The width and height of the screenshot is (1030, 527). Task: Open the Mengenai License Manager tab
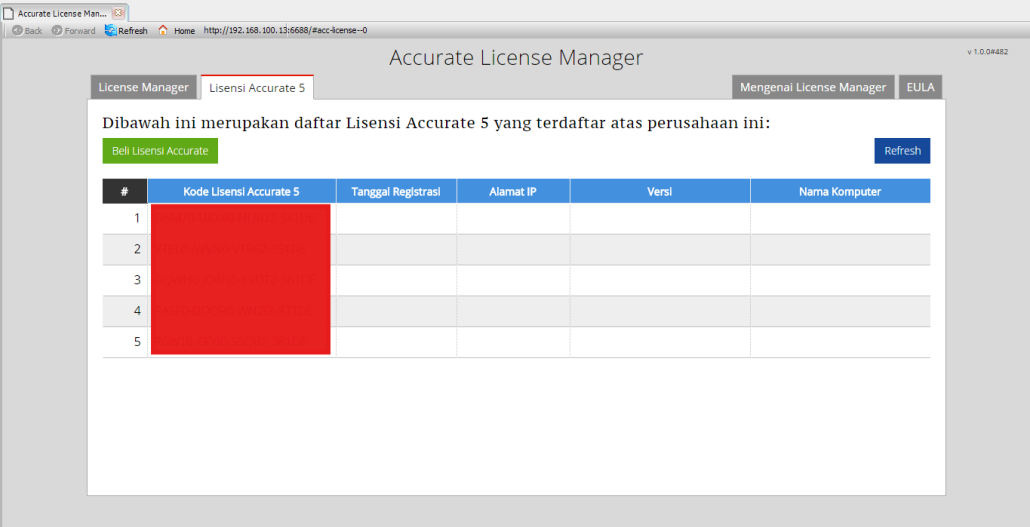(812, 88)
